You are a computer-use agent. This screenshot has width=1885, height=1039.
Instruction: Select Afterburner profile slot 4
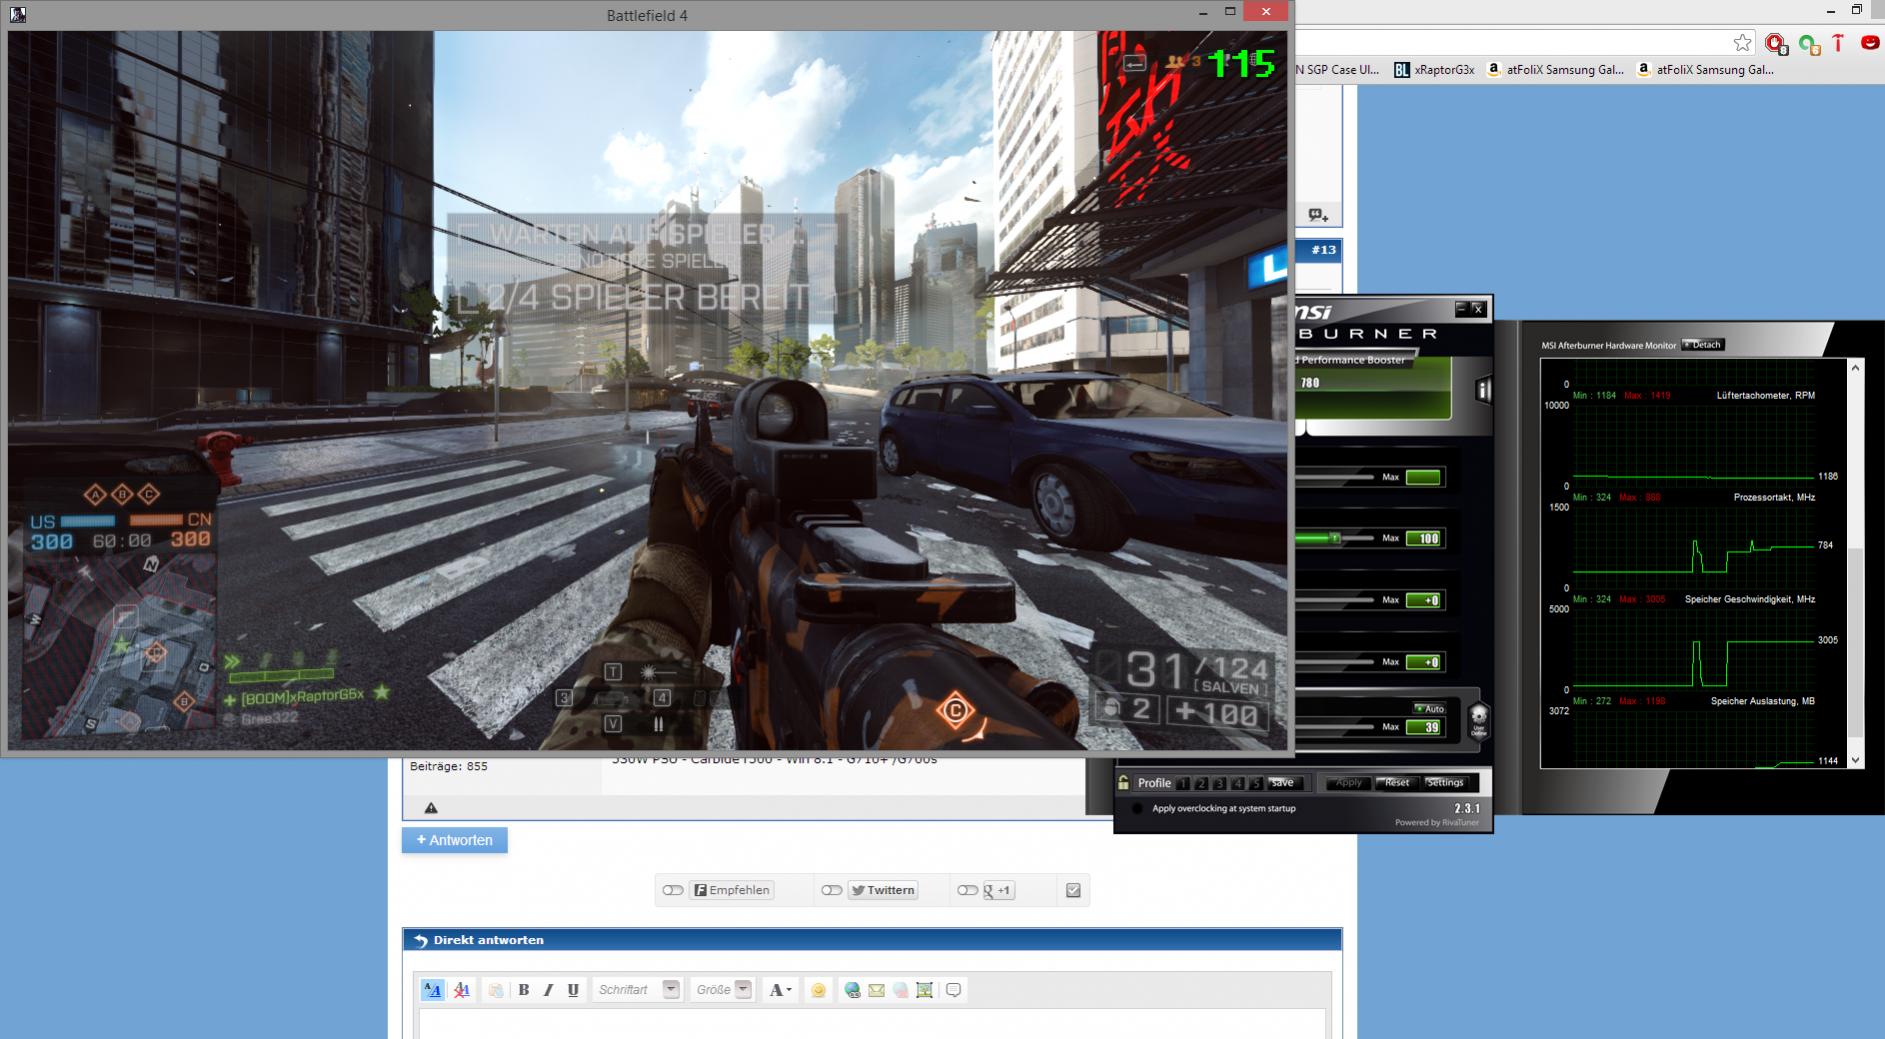point(1238,783)
